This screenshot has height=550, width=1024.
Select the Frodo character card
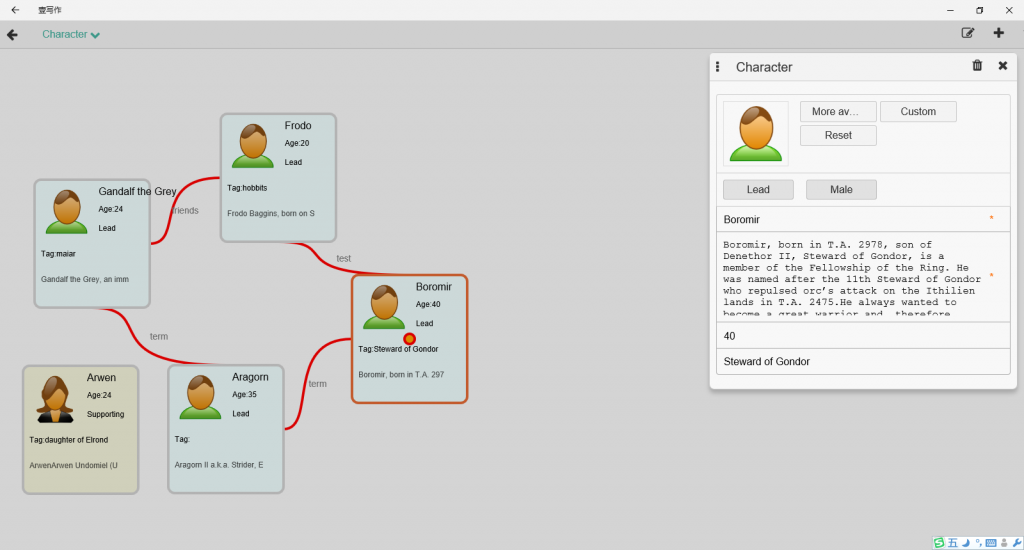[278, 178]
